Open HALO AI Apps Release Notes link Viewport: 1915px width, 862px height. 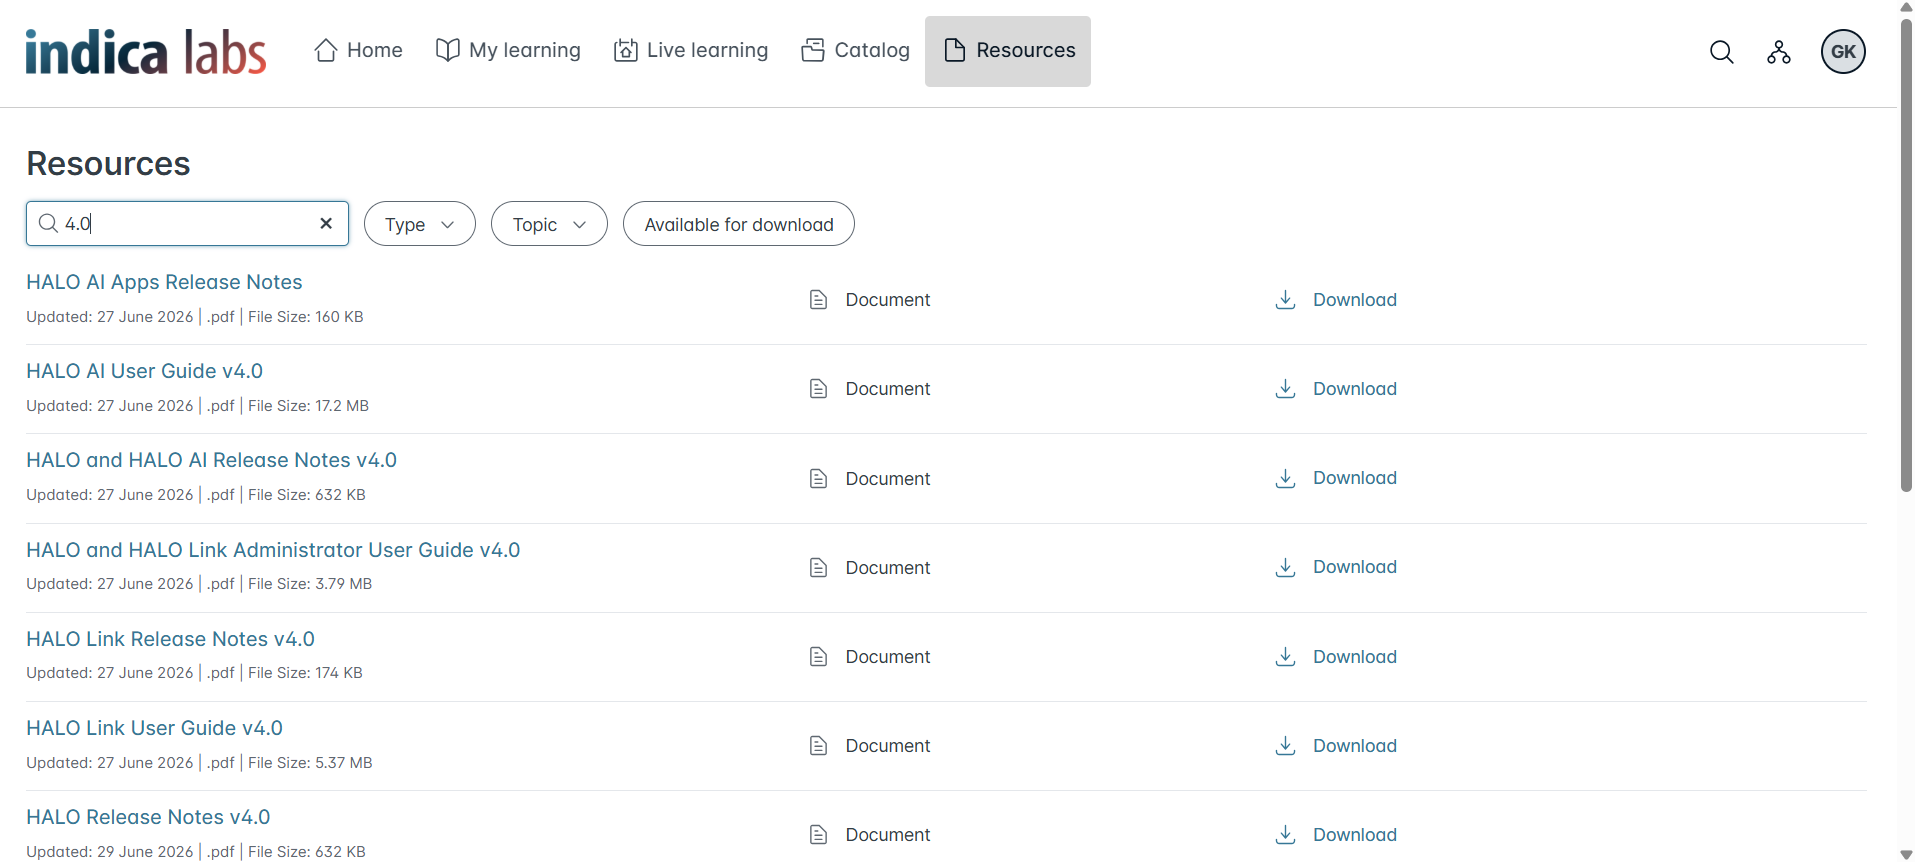pyautogui.click(x=164, y=282)
